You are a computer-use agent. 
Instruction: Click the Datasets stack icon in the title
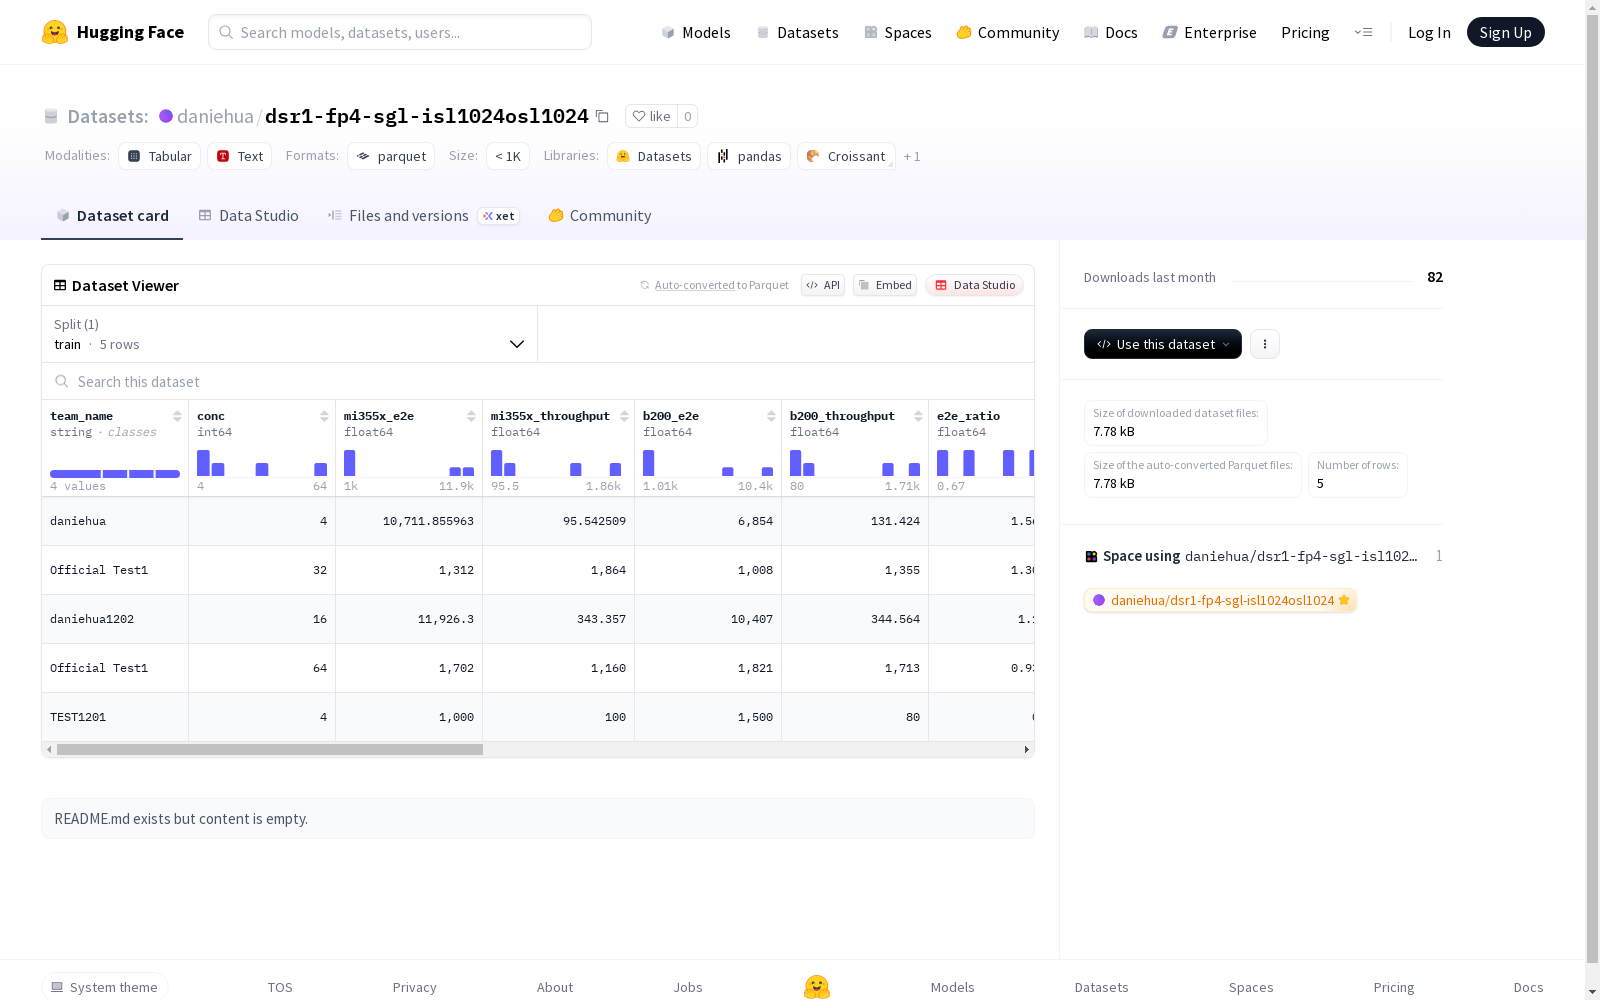point(51,116)
